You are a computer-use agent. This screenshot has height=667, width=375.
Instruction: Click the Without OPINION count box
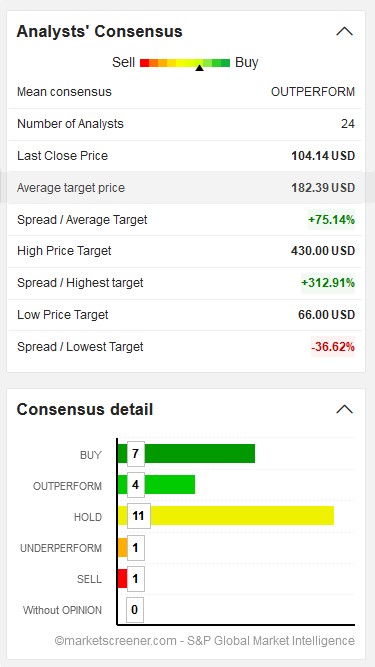click(x=135, y=610)
